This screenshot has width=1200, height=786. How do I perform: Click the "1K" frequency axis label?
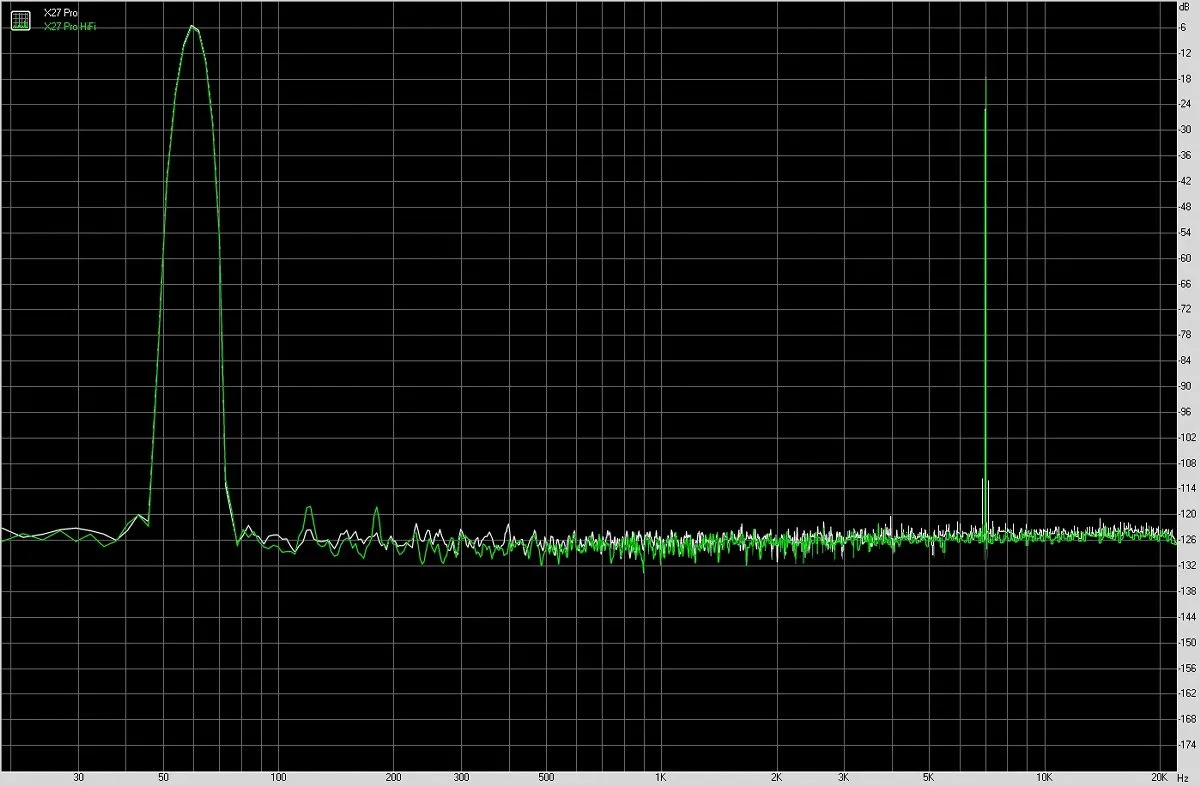click(x=661, y=777)
